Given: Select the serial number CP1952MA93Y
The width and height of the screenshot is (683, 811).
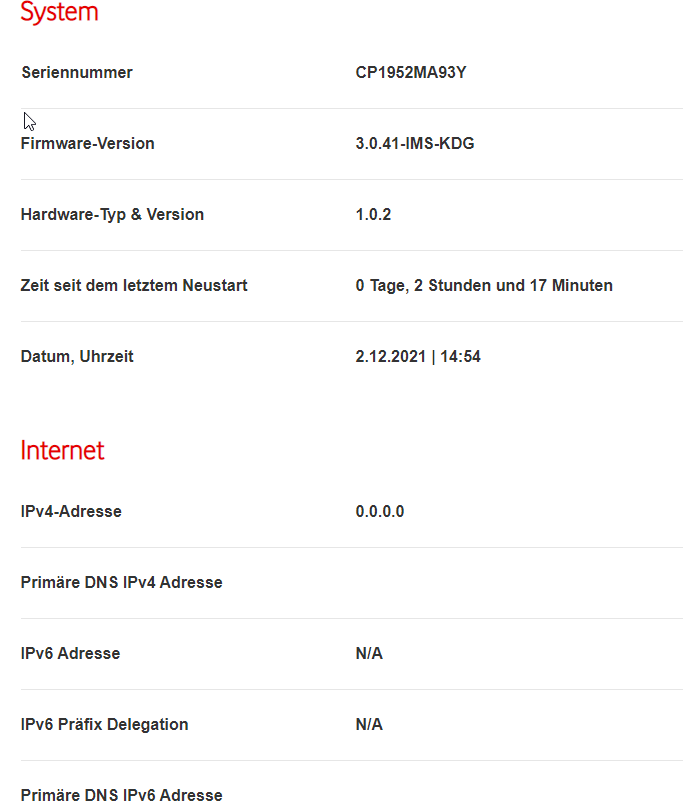Looking at the screenshot, I should point(411,72).
